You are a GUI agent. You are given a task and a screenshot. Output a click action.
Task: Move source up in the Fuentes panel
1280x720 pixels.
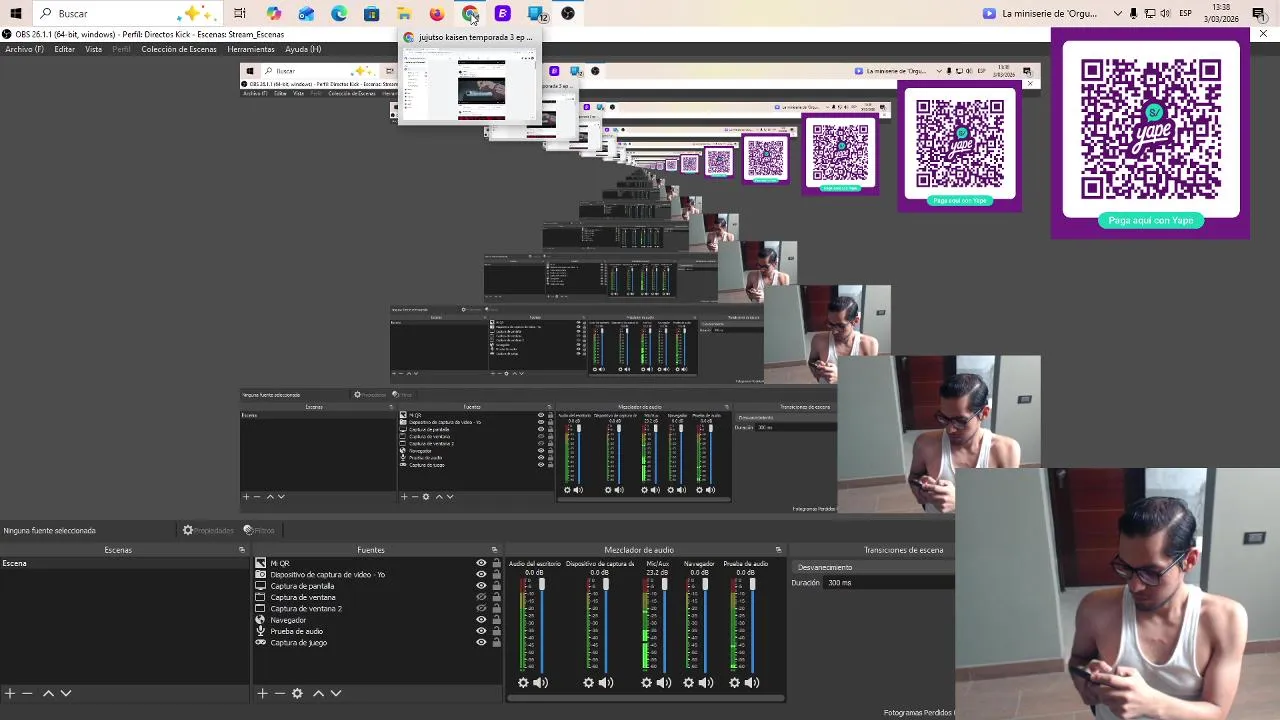pyautogui.click(x=318, y=693)
